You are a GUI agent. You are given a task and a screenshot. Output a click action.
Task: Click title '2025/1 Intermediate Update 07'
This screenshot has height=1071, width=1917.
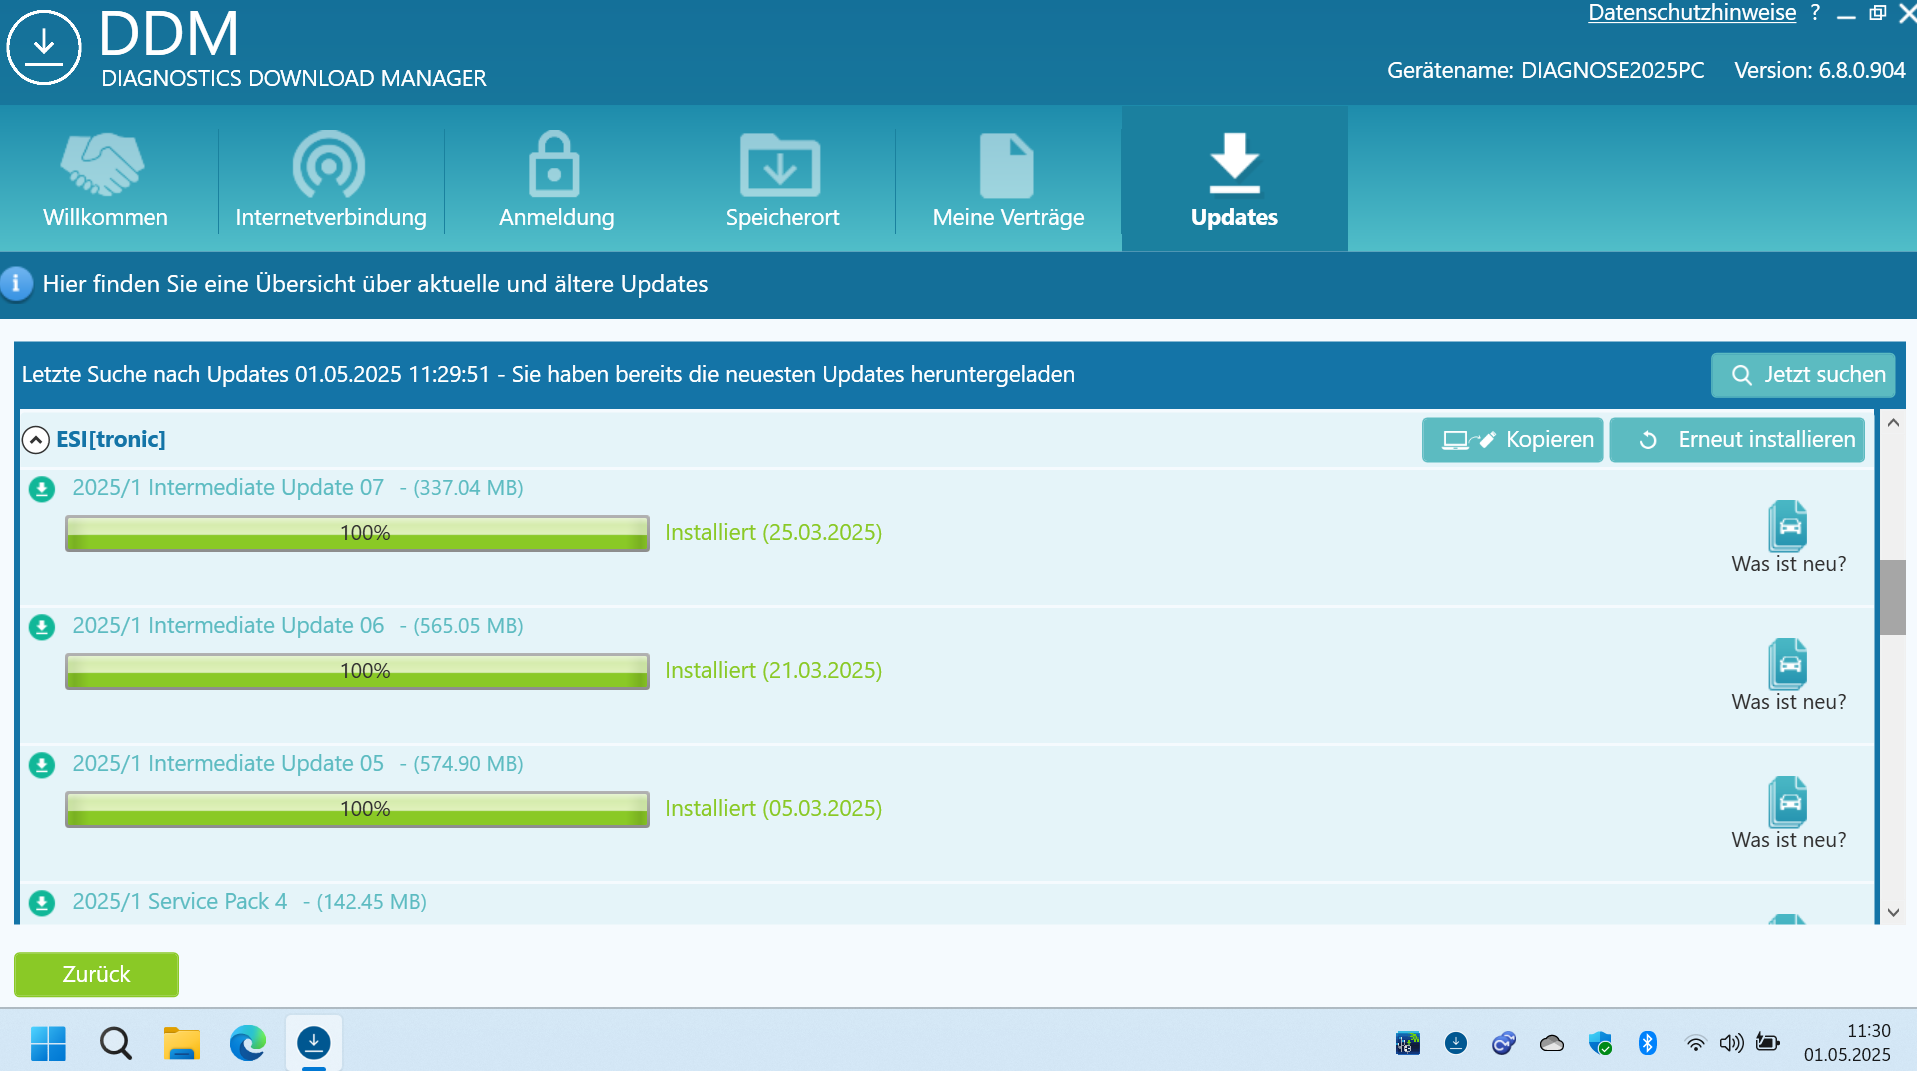pyautogui.click(x=228, y=488)
